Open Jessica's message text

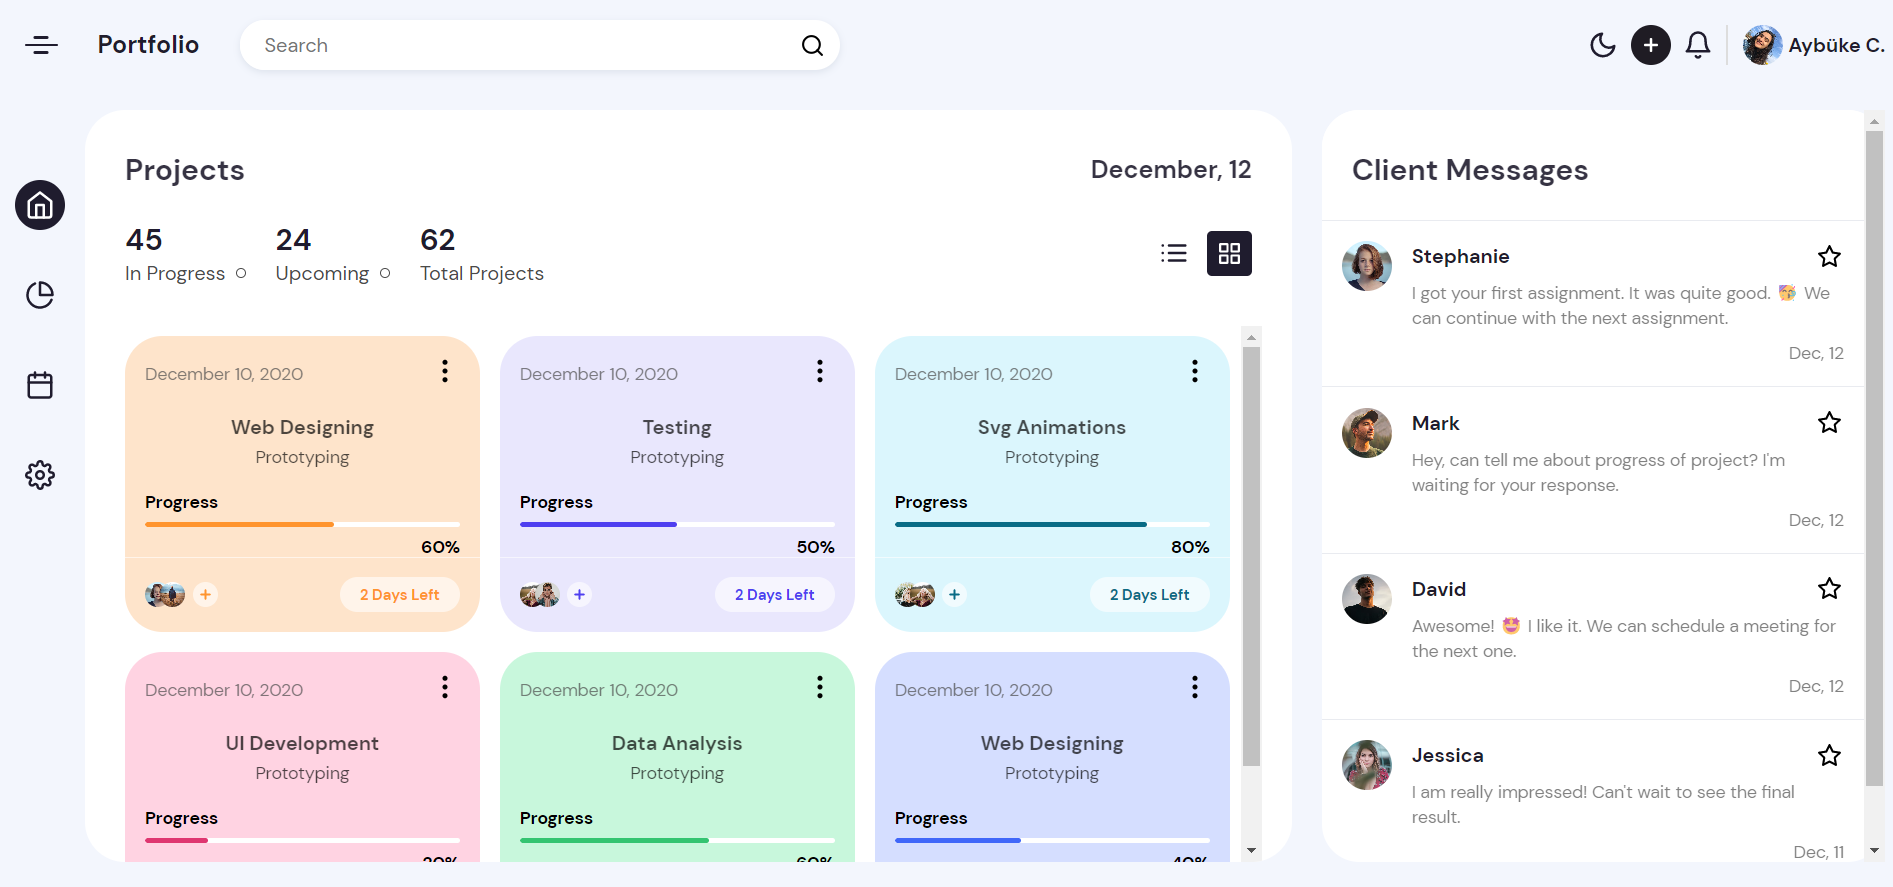(1603, 804)
